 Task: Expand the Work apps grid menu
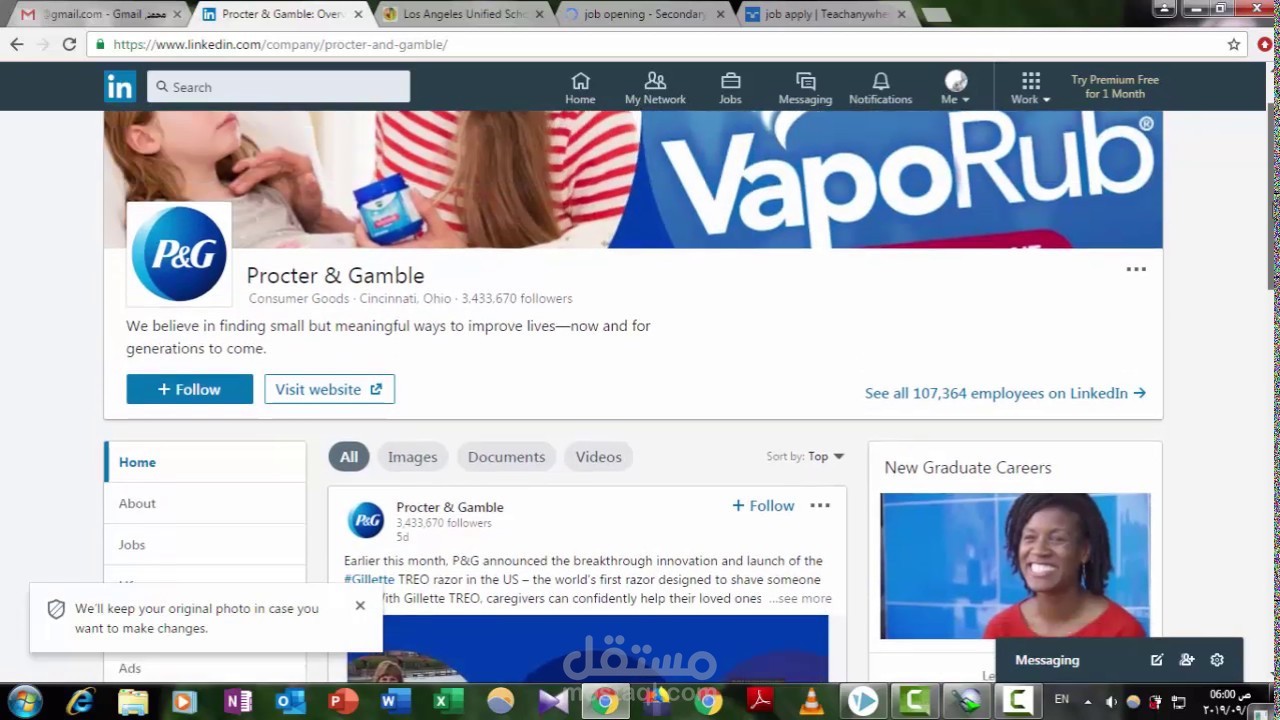point(1030,87)
